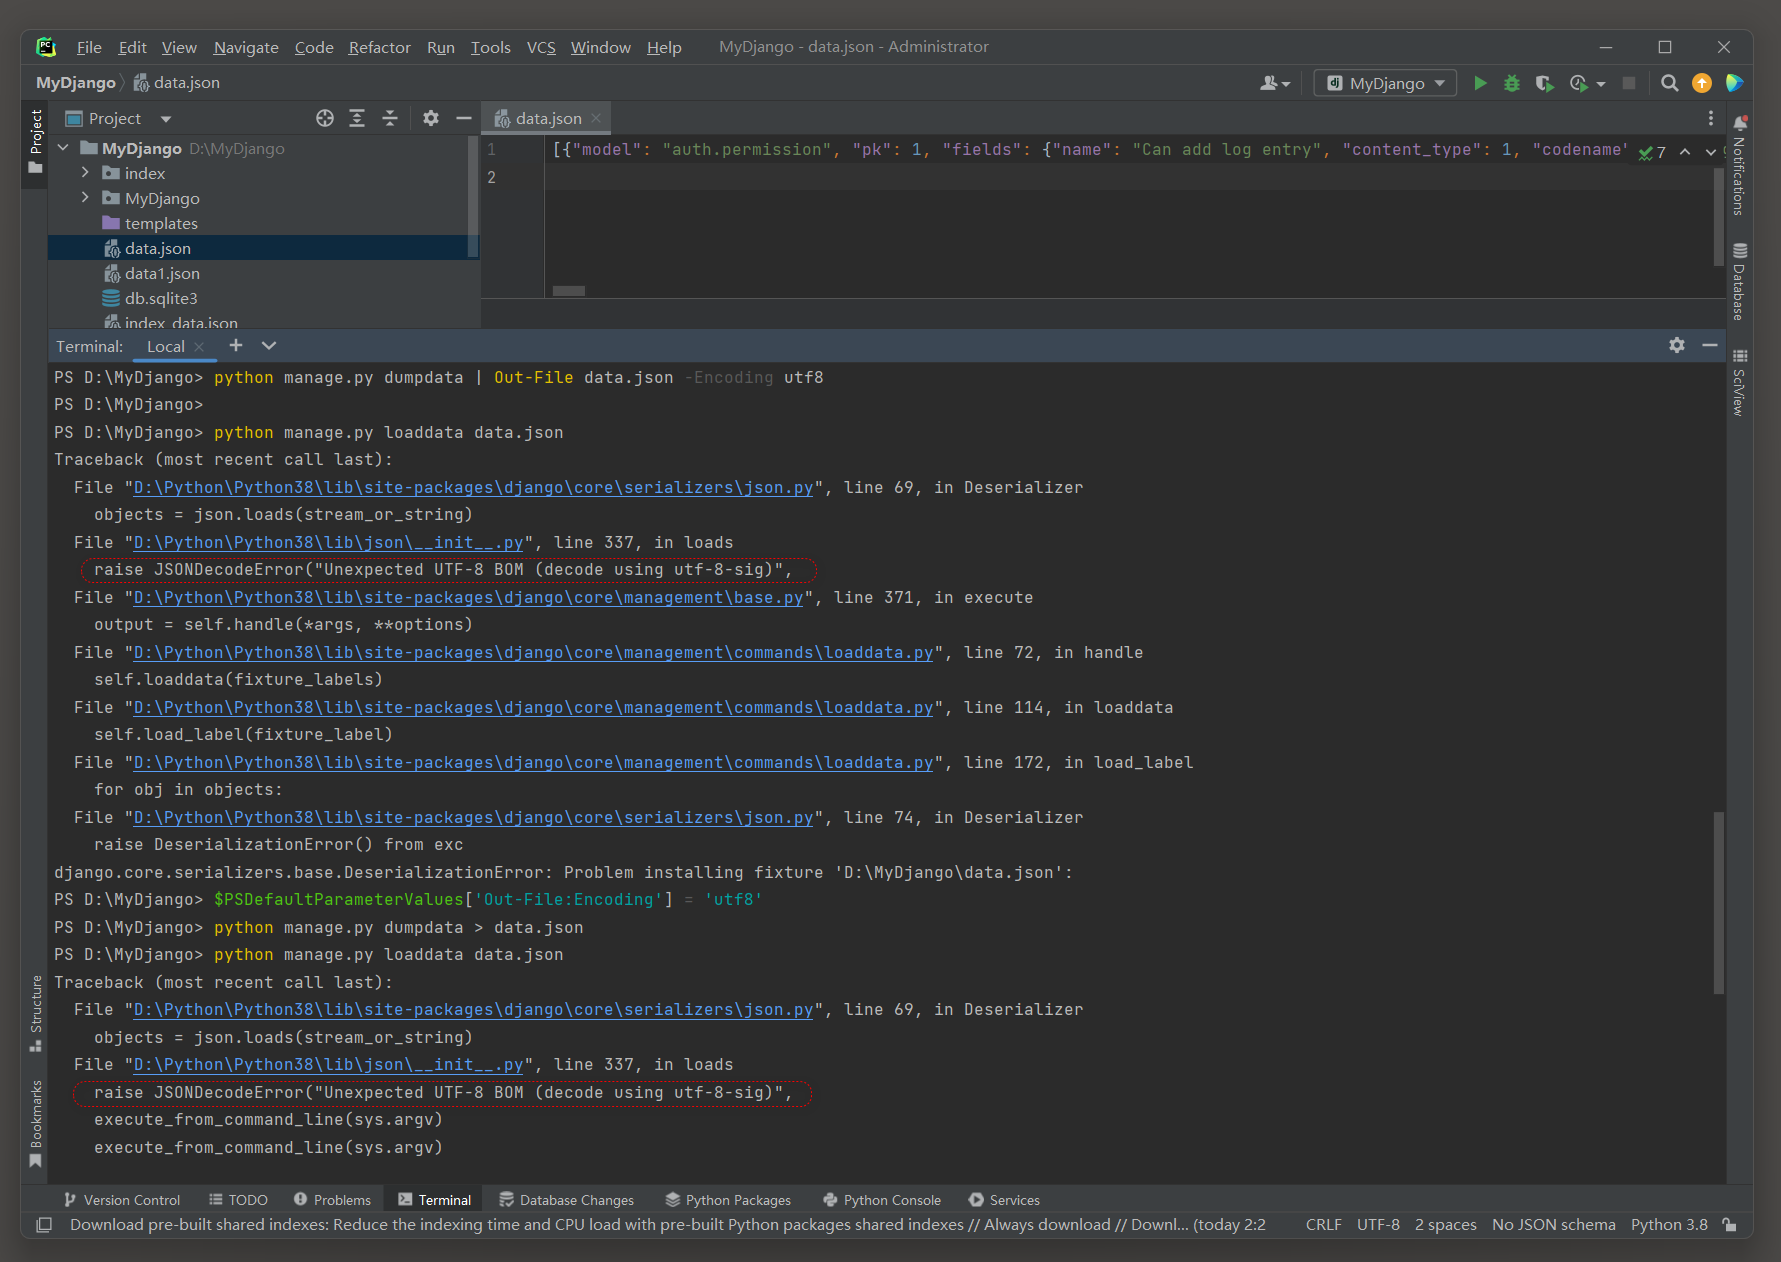Open the VCS menu
The image size is (1781, 1262).
541,47
